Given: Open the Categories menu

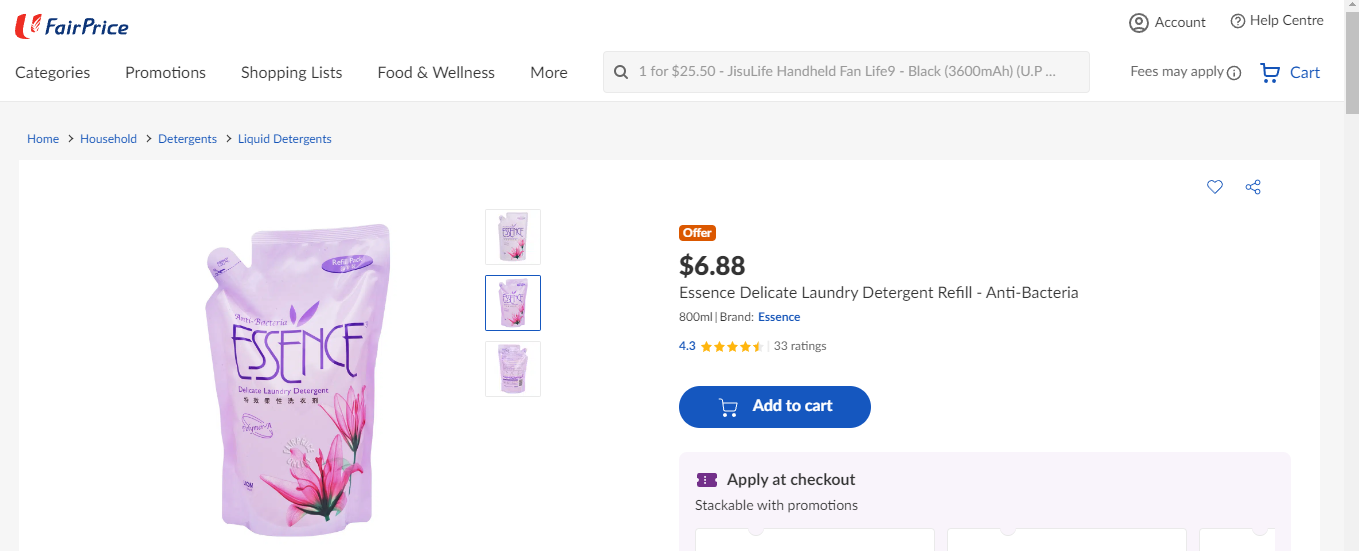Looking at the screenshot, I should [x=52, y=72].
